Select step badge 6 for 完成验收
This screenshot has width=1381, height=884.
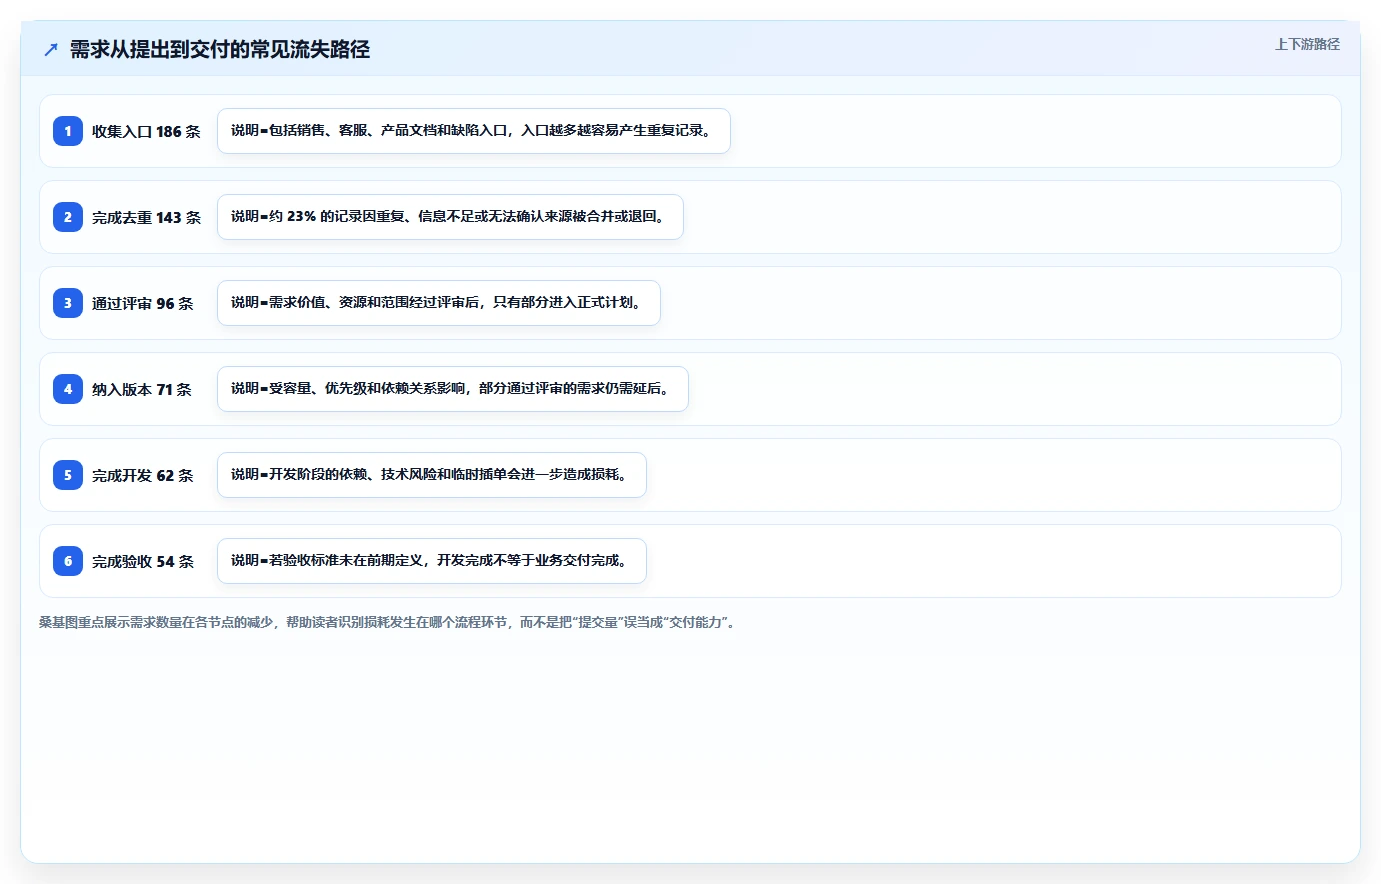pos(68,561)
